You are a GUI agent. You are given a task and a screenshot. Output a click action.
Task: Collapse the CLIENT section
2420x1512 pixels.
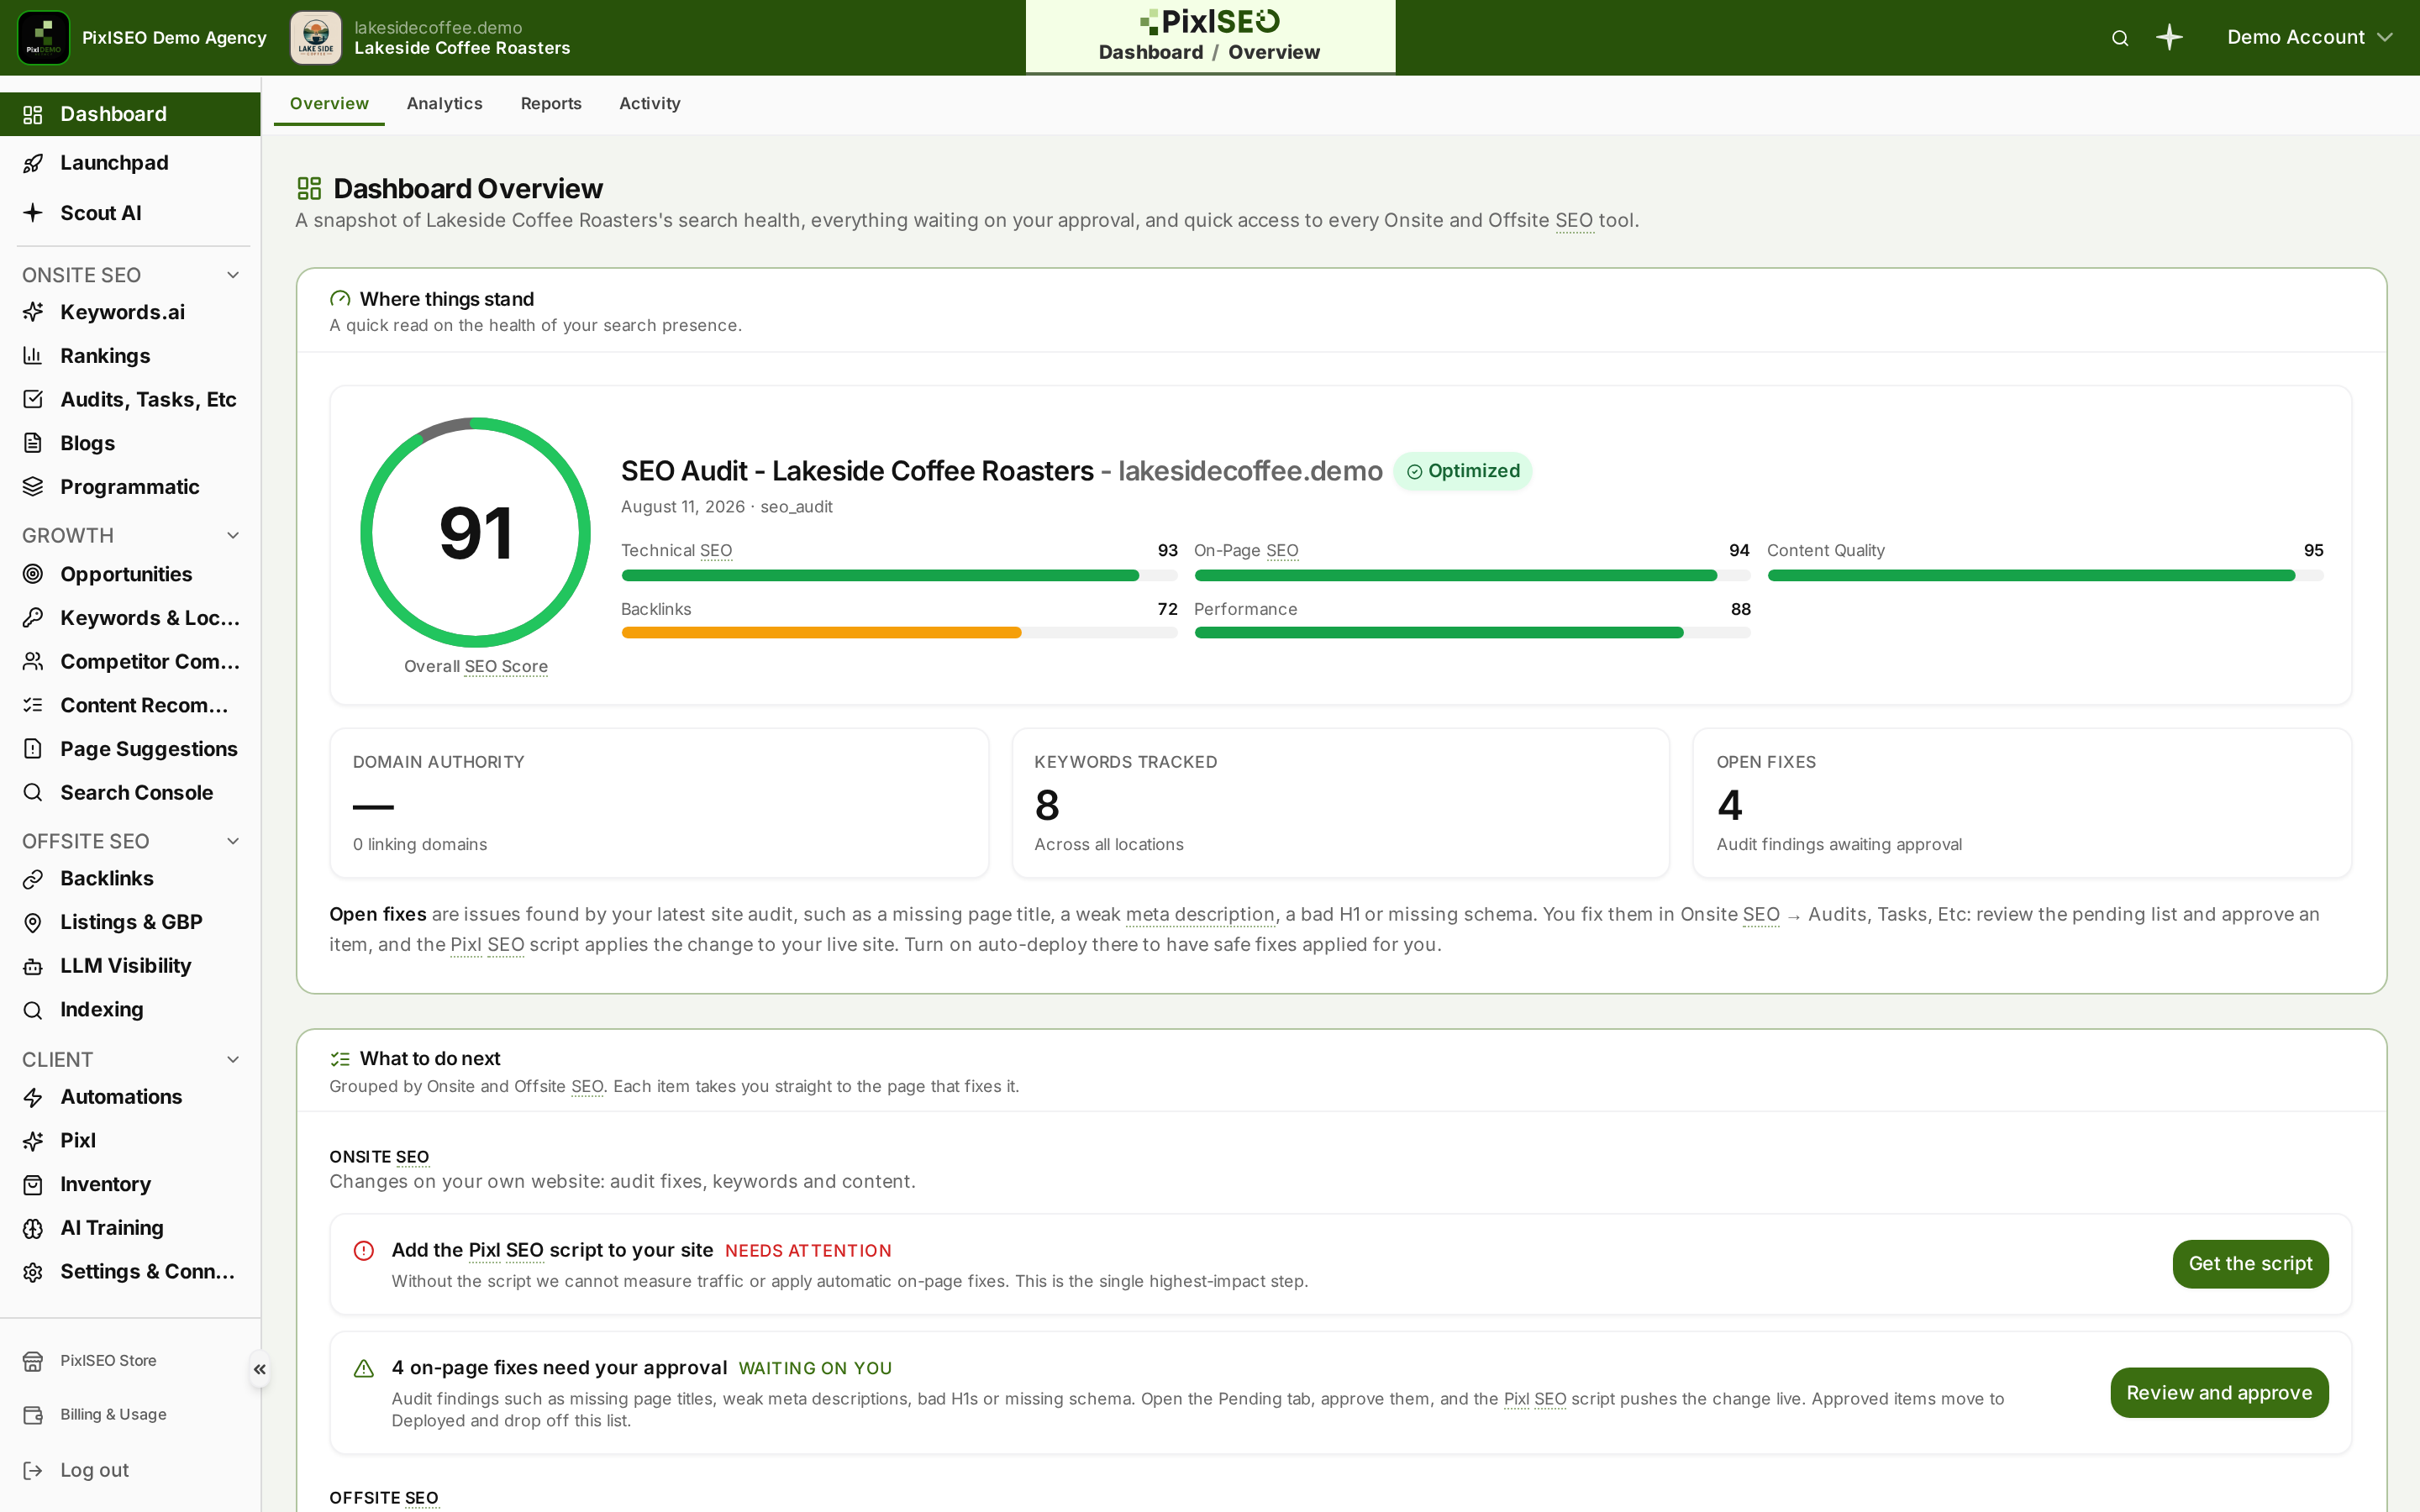click(233, 1060)
